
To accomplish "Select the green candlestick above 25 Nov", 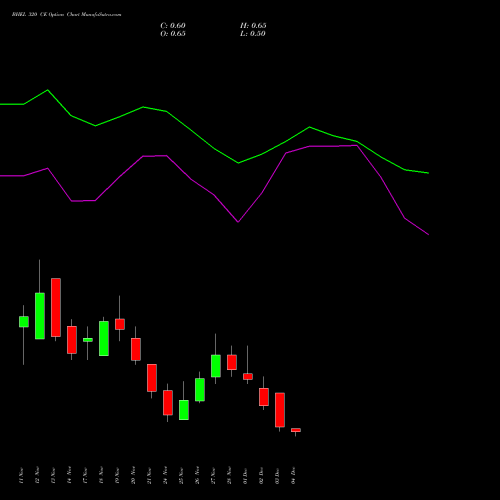I will tap(184, 410).
